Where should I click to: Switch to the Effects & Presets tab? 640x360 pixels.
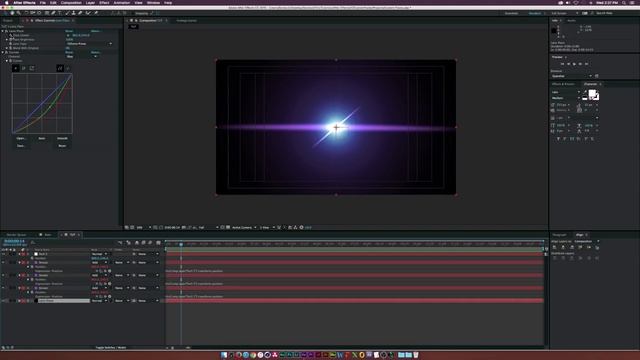[563, 84]
